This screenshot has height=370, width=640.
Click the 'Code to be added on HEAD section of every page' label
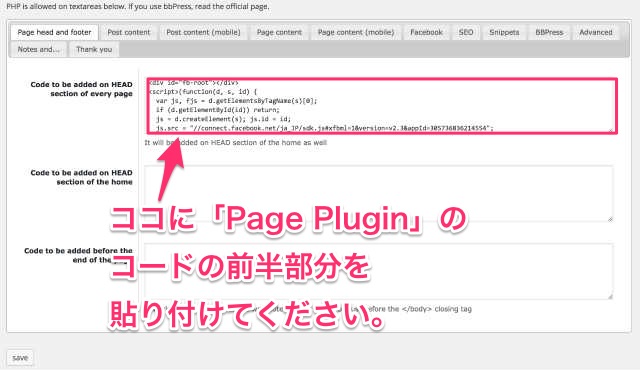(x=81, y=89)
